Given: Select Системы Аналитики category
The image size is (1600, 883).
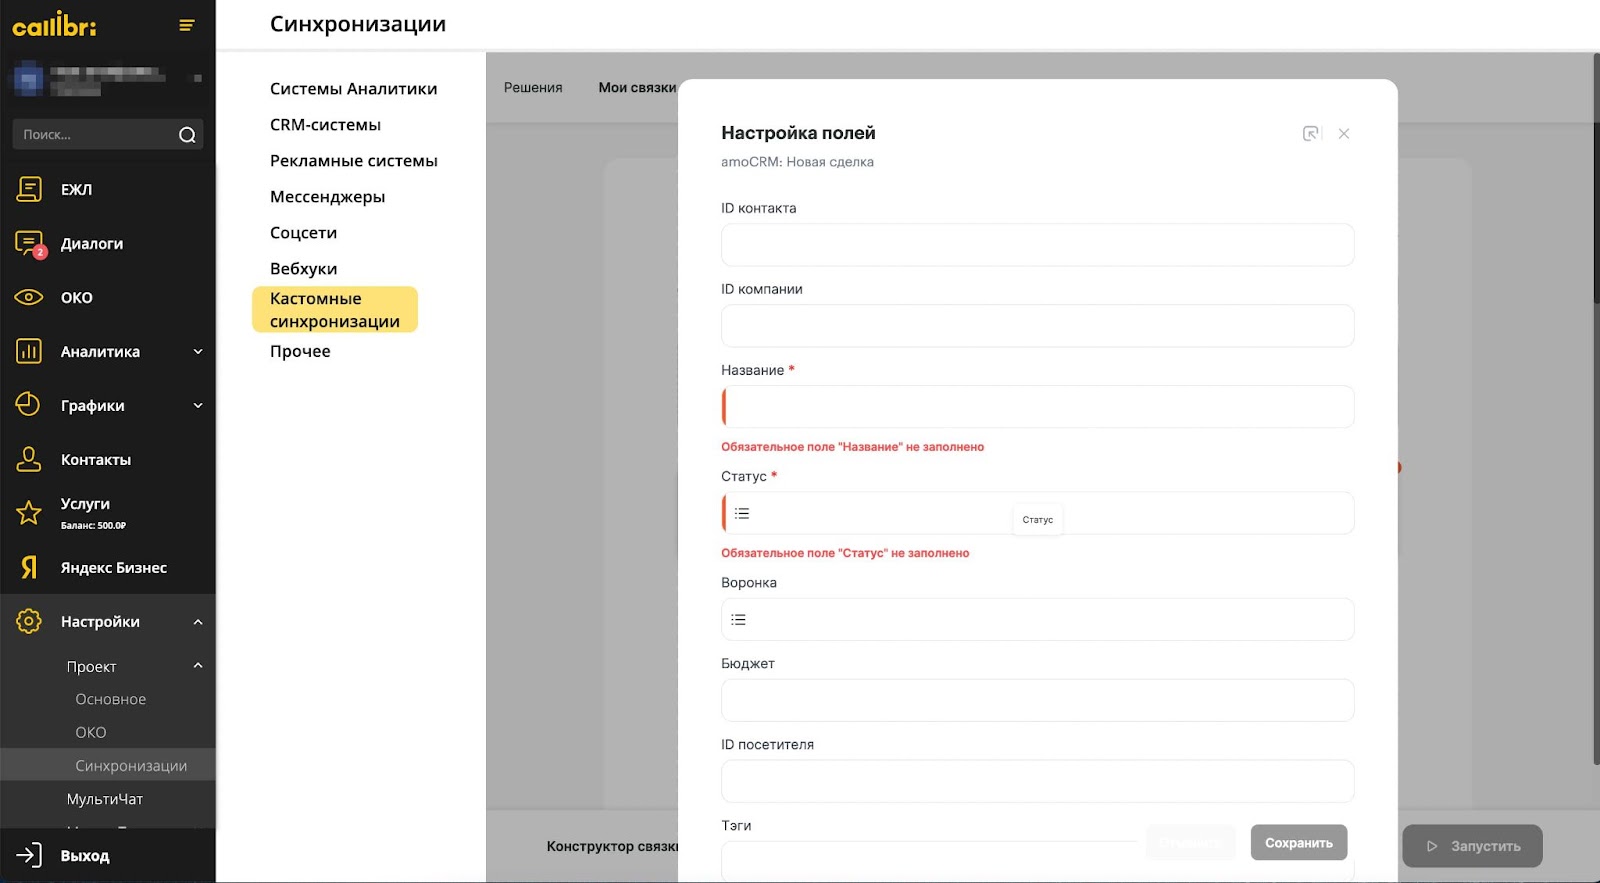Looking at the screenshot, I should 353,89.
